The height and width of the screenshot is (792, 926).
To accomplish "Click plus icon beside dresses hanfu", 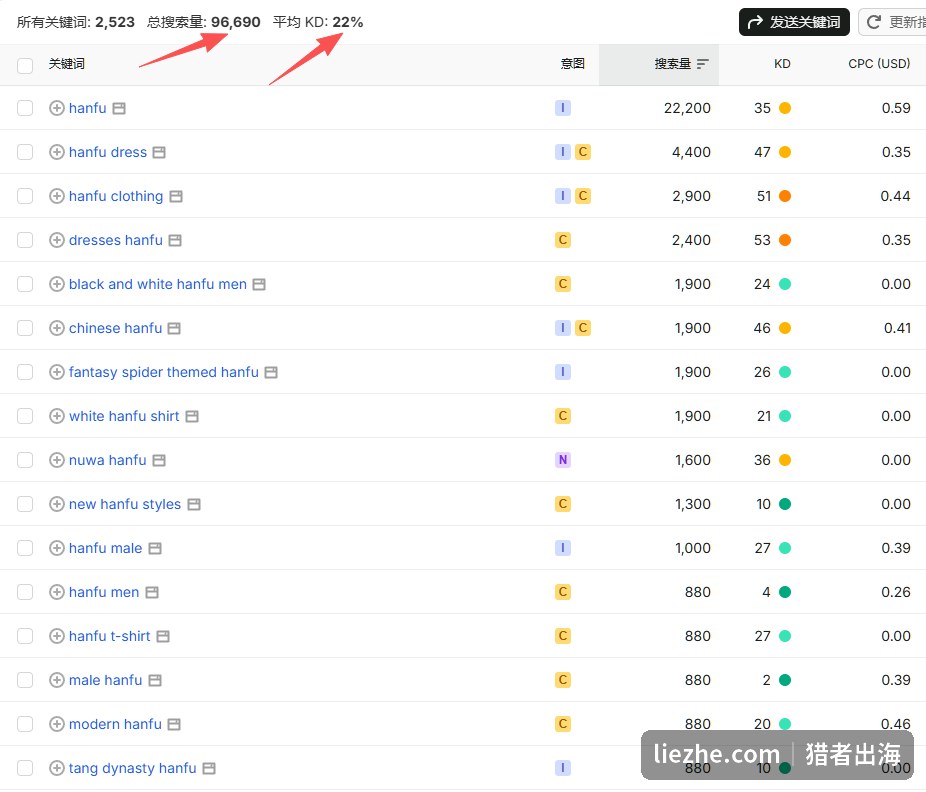I will [x=57, y=240].
